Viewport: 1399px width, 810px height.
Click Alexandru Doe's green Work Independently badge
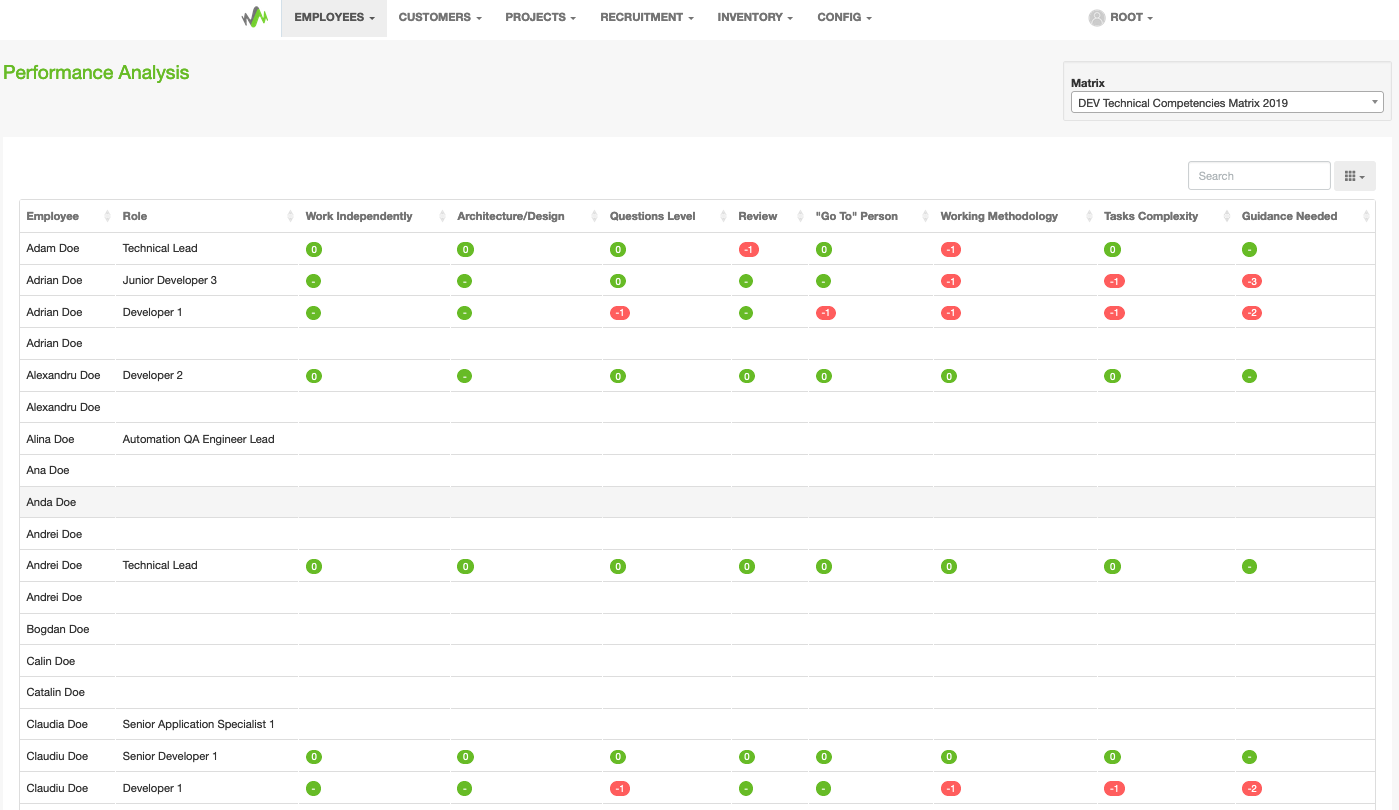coord(314,376)
